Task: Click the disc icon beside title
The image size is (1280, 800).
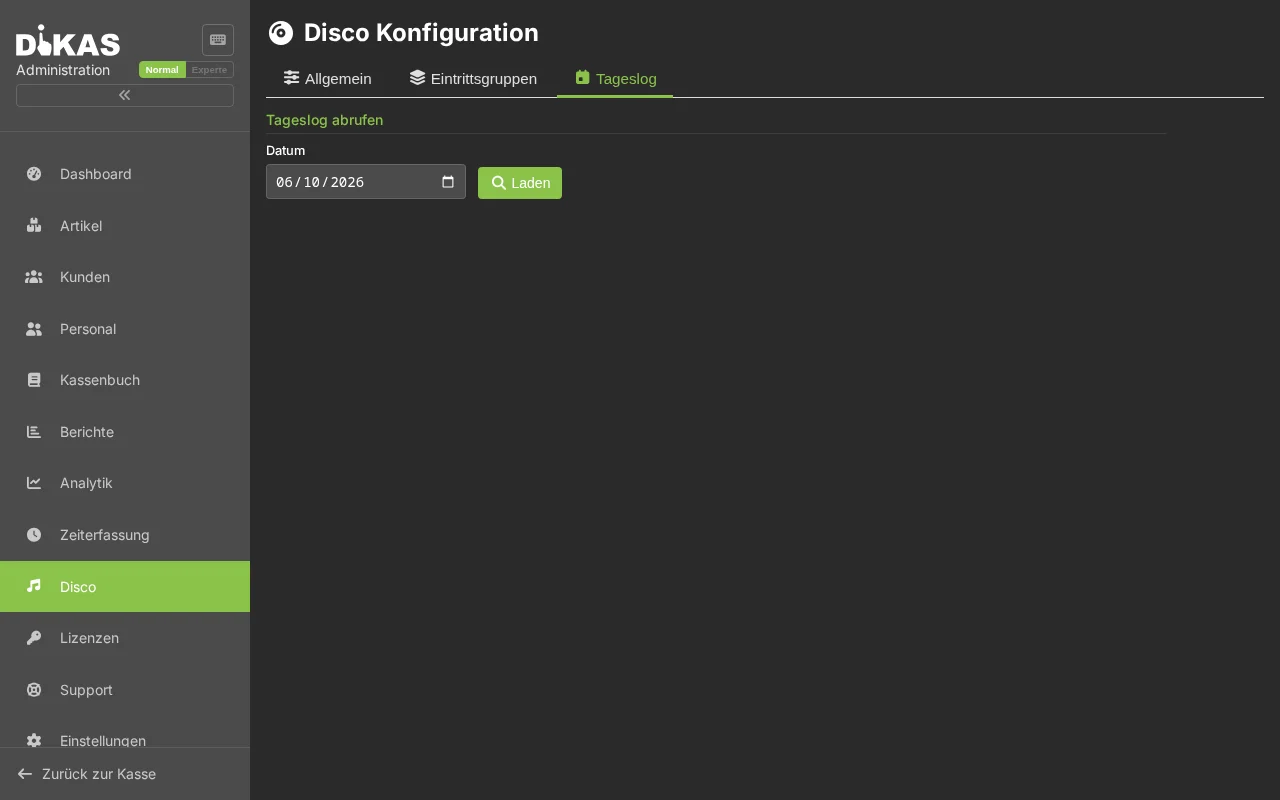Action: (281, 33)
